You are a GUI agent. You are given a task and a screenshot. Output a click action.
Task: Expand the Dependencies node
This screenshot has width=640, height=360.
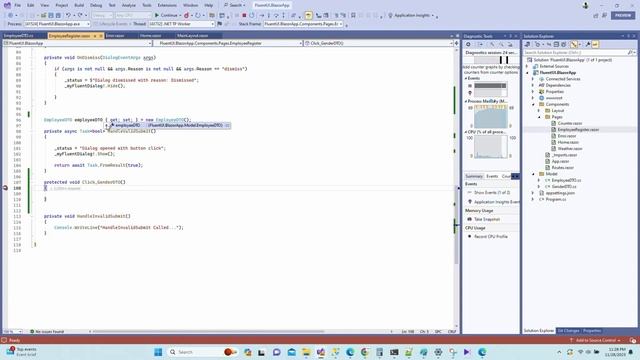(533, 85)
